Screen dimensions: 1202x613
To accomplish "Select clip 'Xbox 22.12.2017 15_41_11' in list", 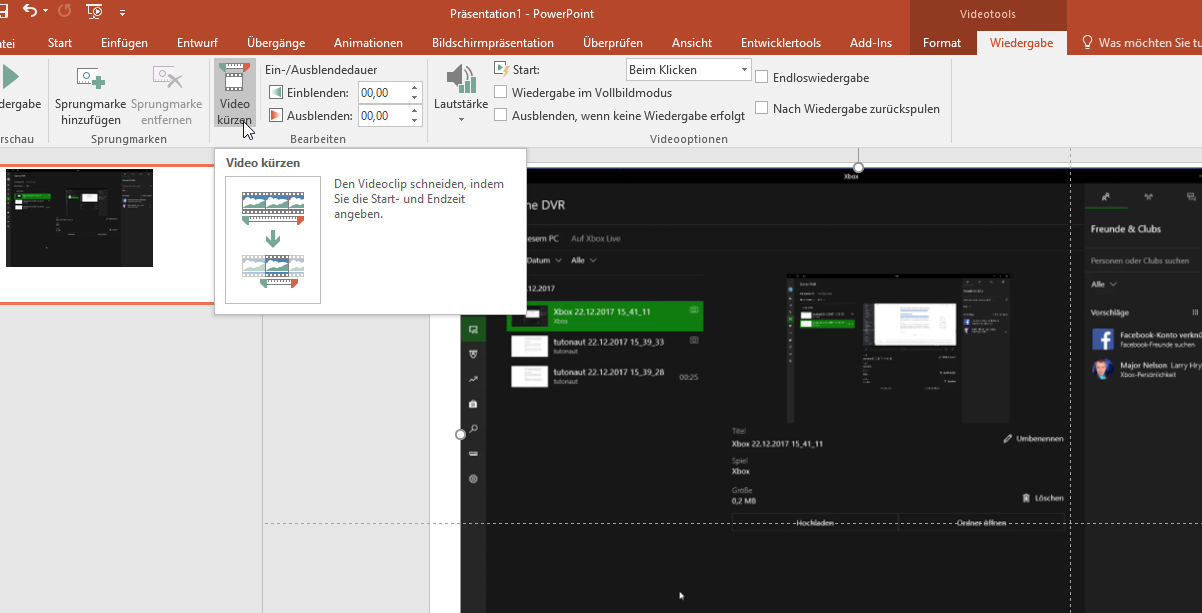I will (604, 316).
